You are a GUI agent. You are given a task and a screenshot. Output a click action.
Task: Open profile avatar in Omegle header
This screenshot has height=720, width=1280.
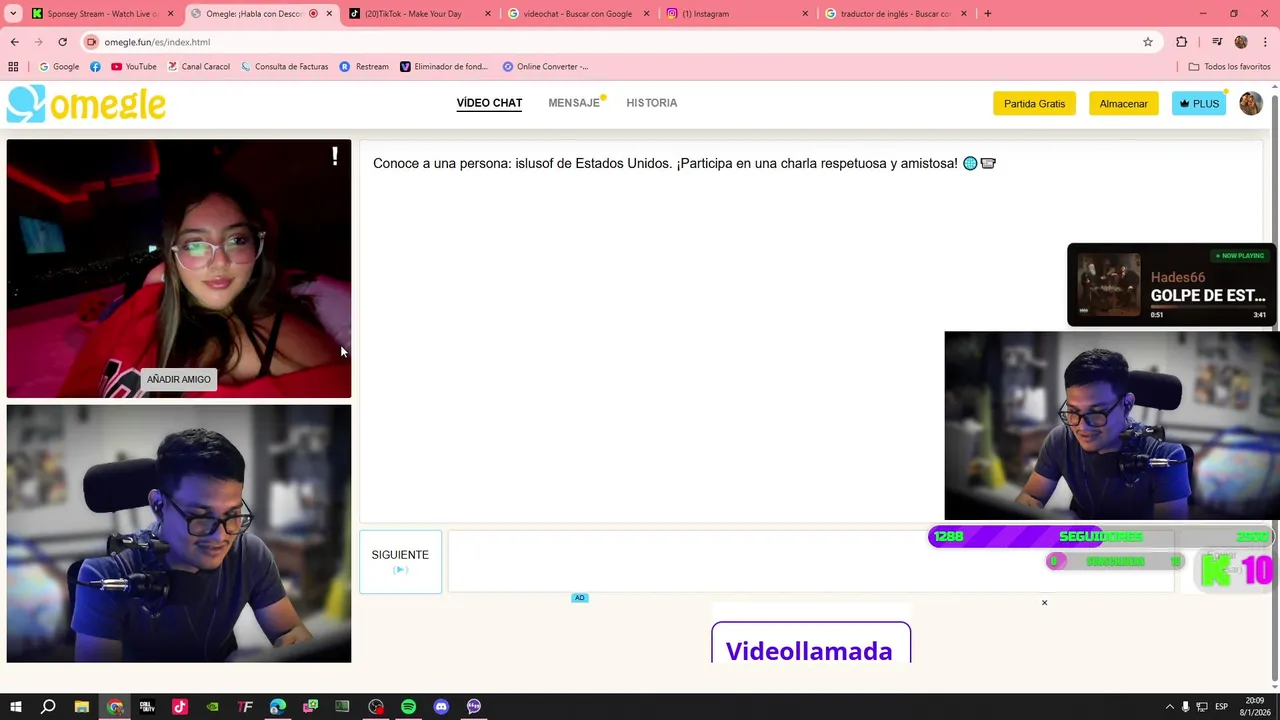1251,103
